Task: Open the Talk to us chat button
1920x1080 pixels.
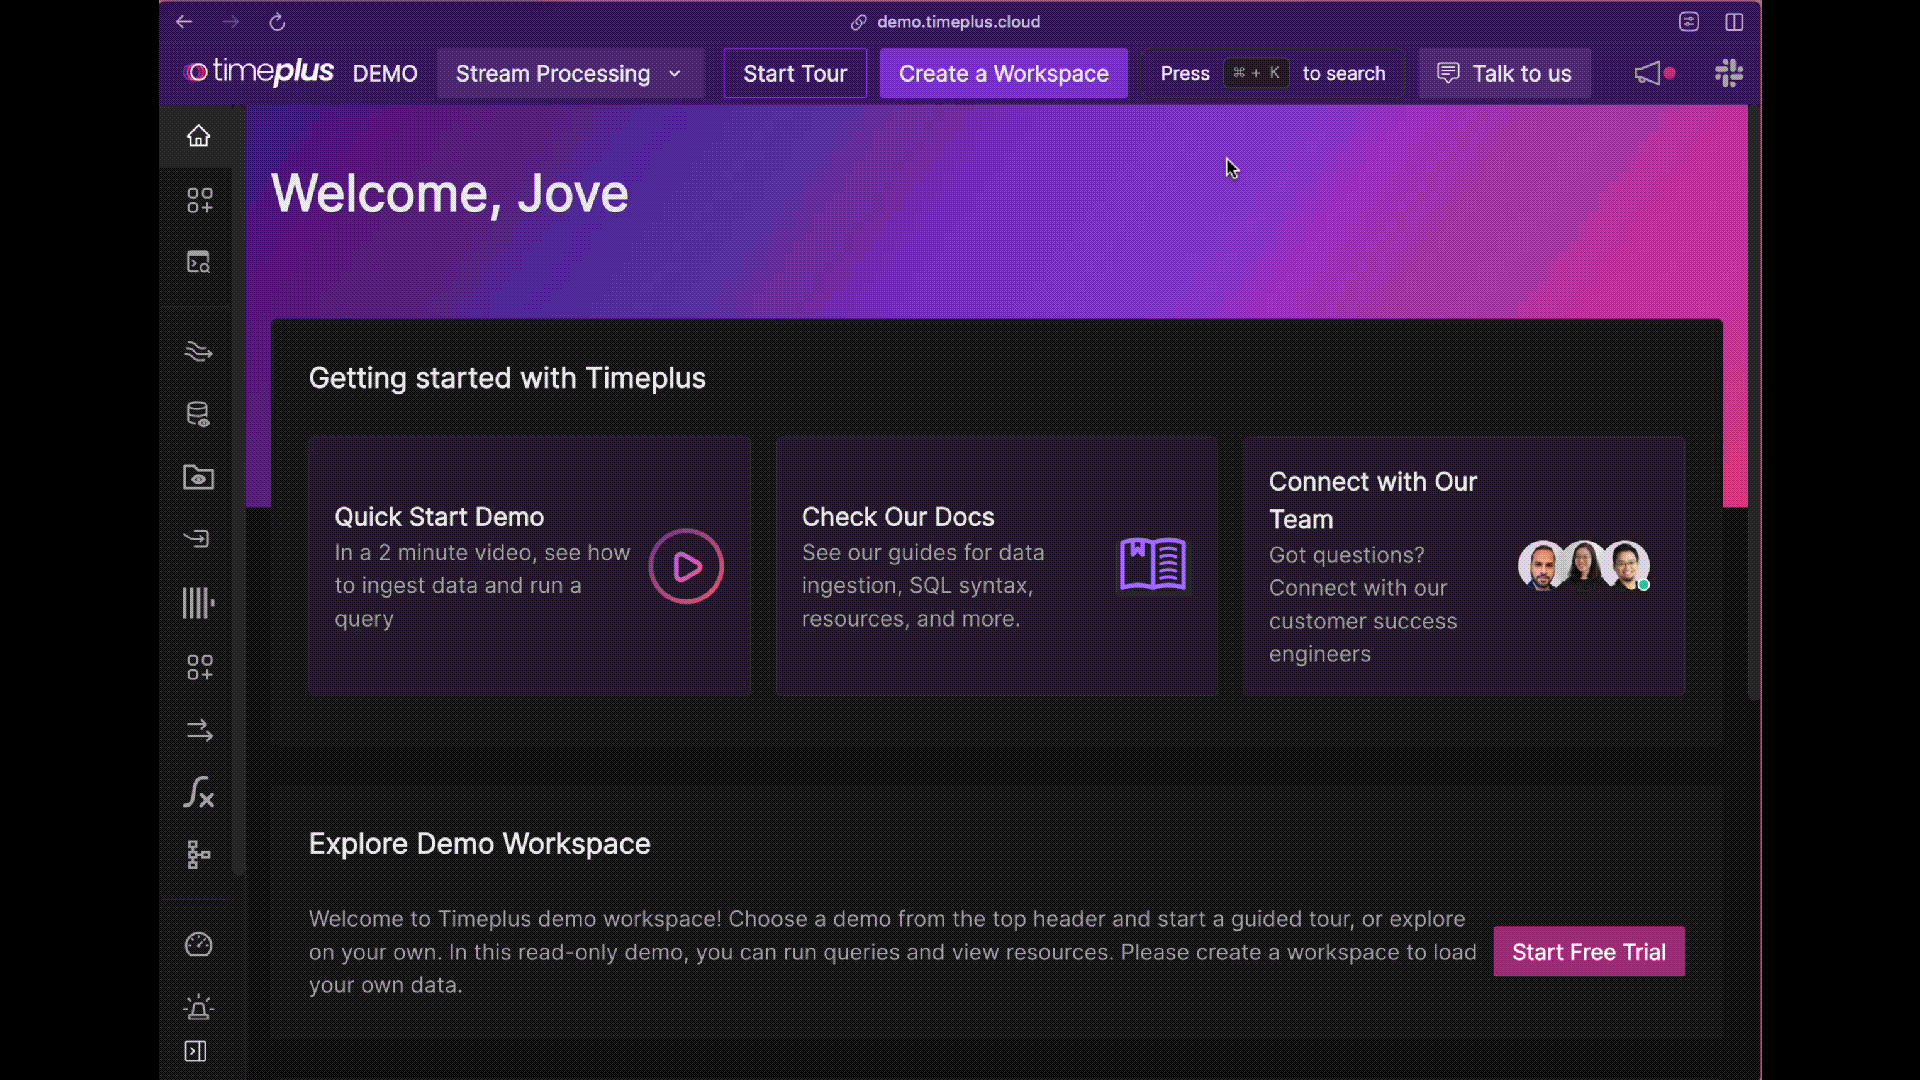Action: point(1504,73)
